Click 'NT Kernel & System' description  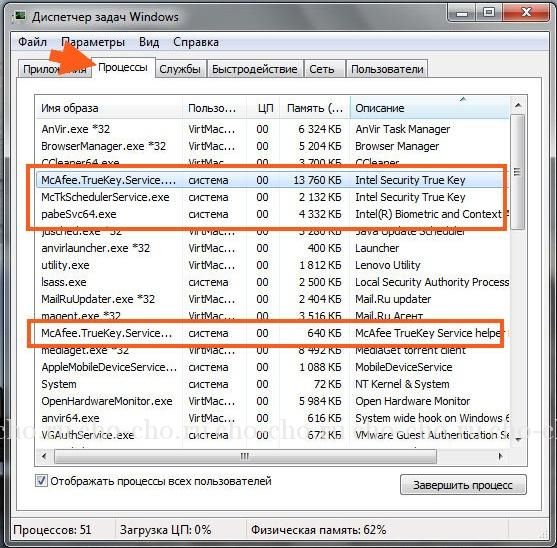pos(402,384)
